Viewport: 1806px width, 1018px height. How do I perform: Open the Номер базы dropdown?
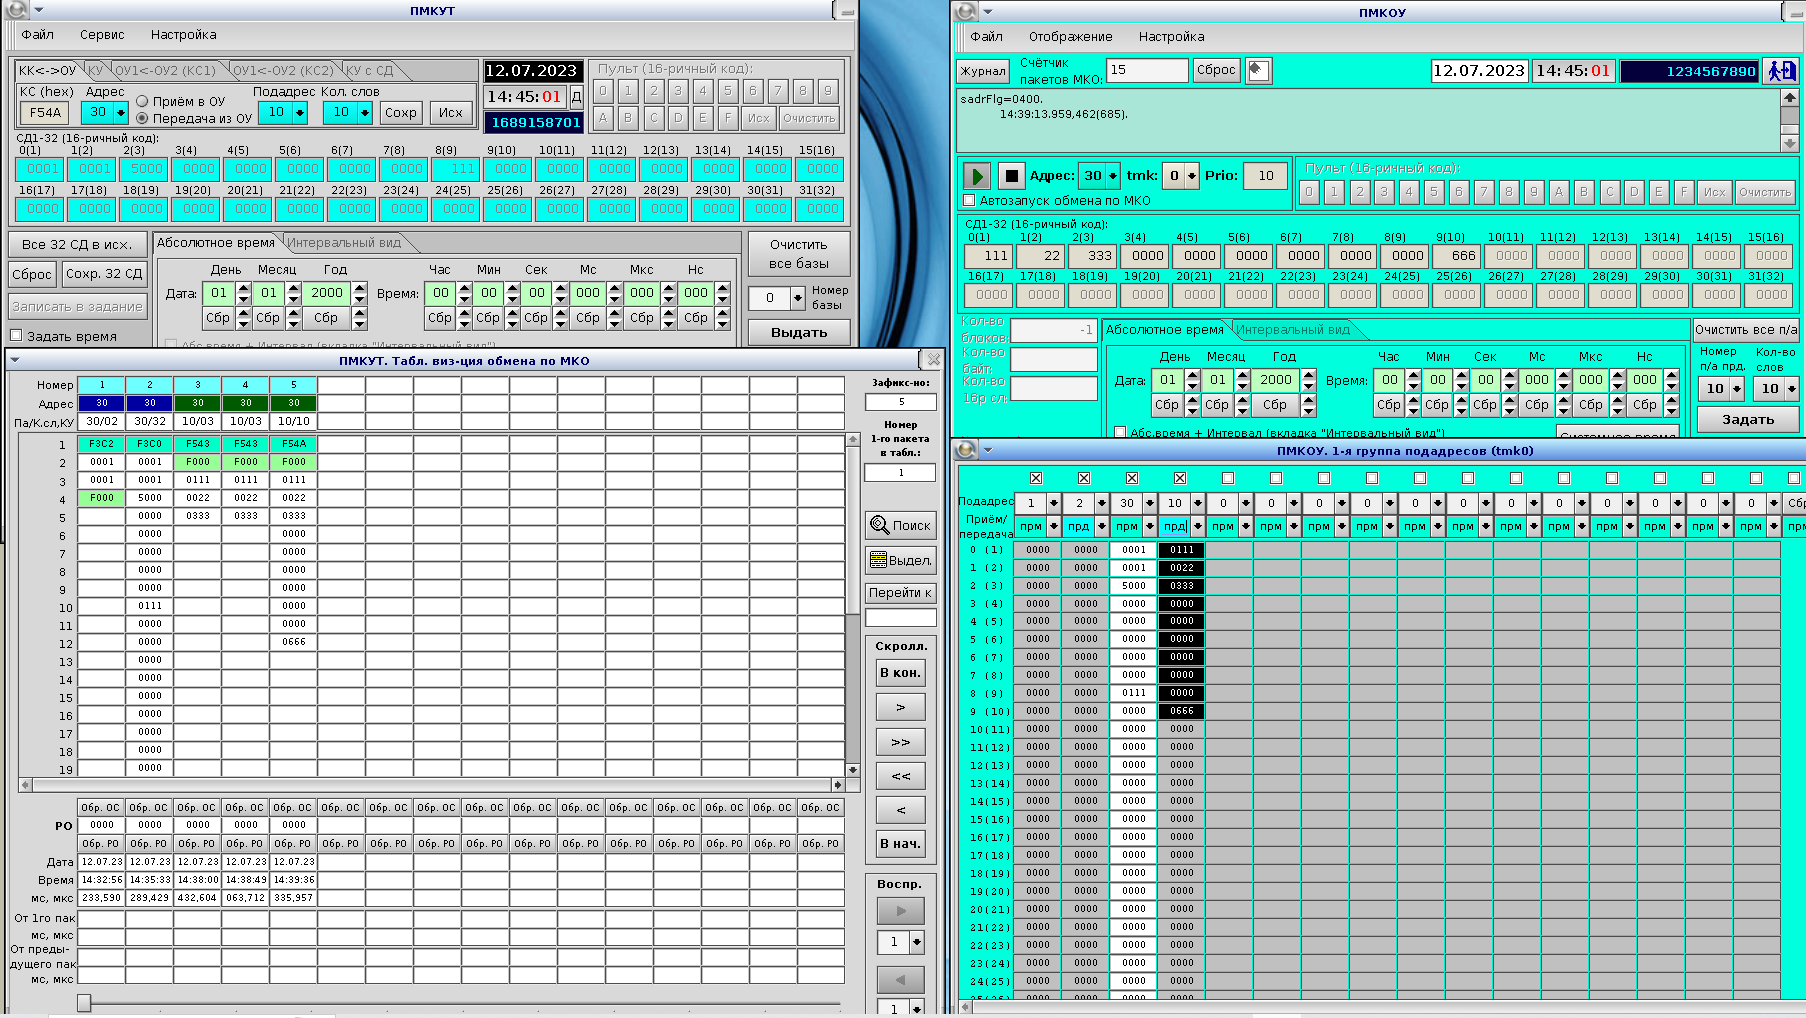click(797, 298)
